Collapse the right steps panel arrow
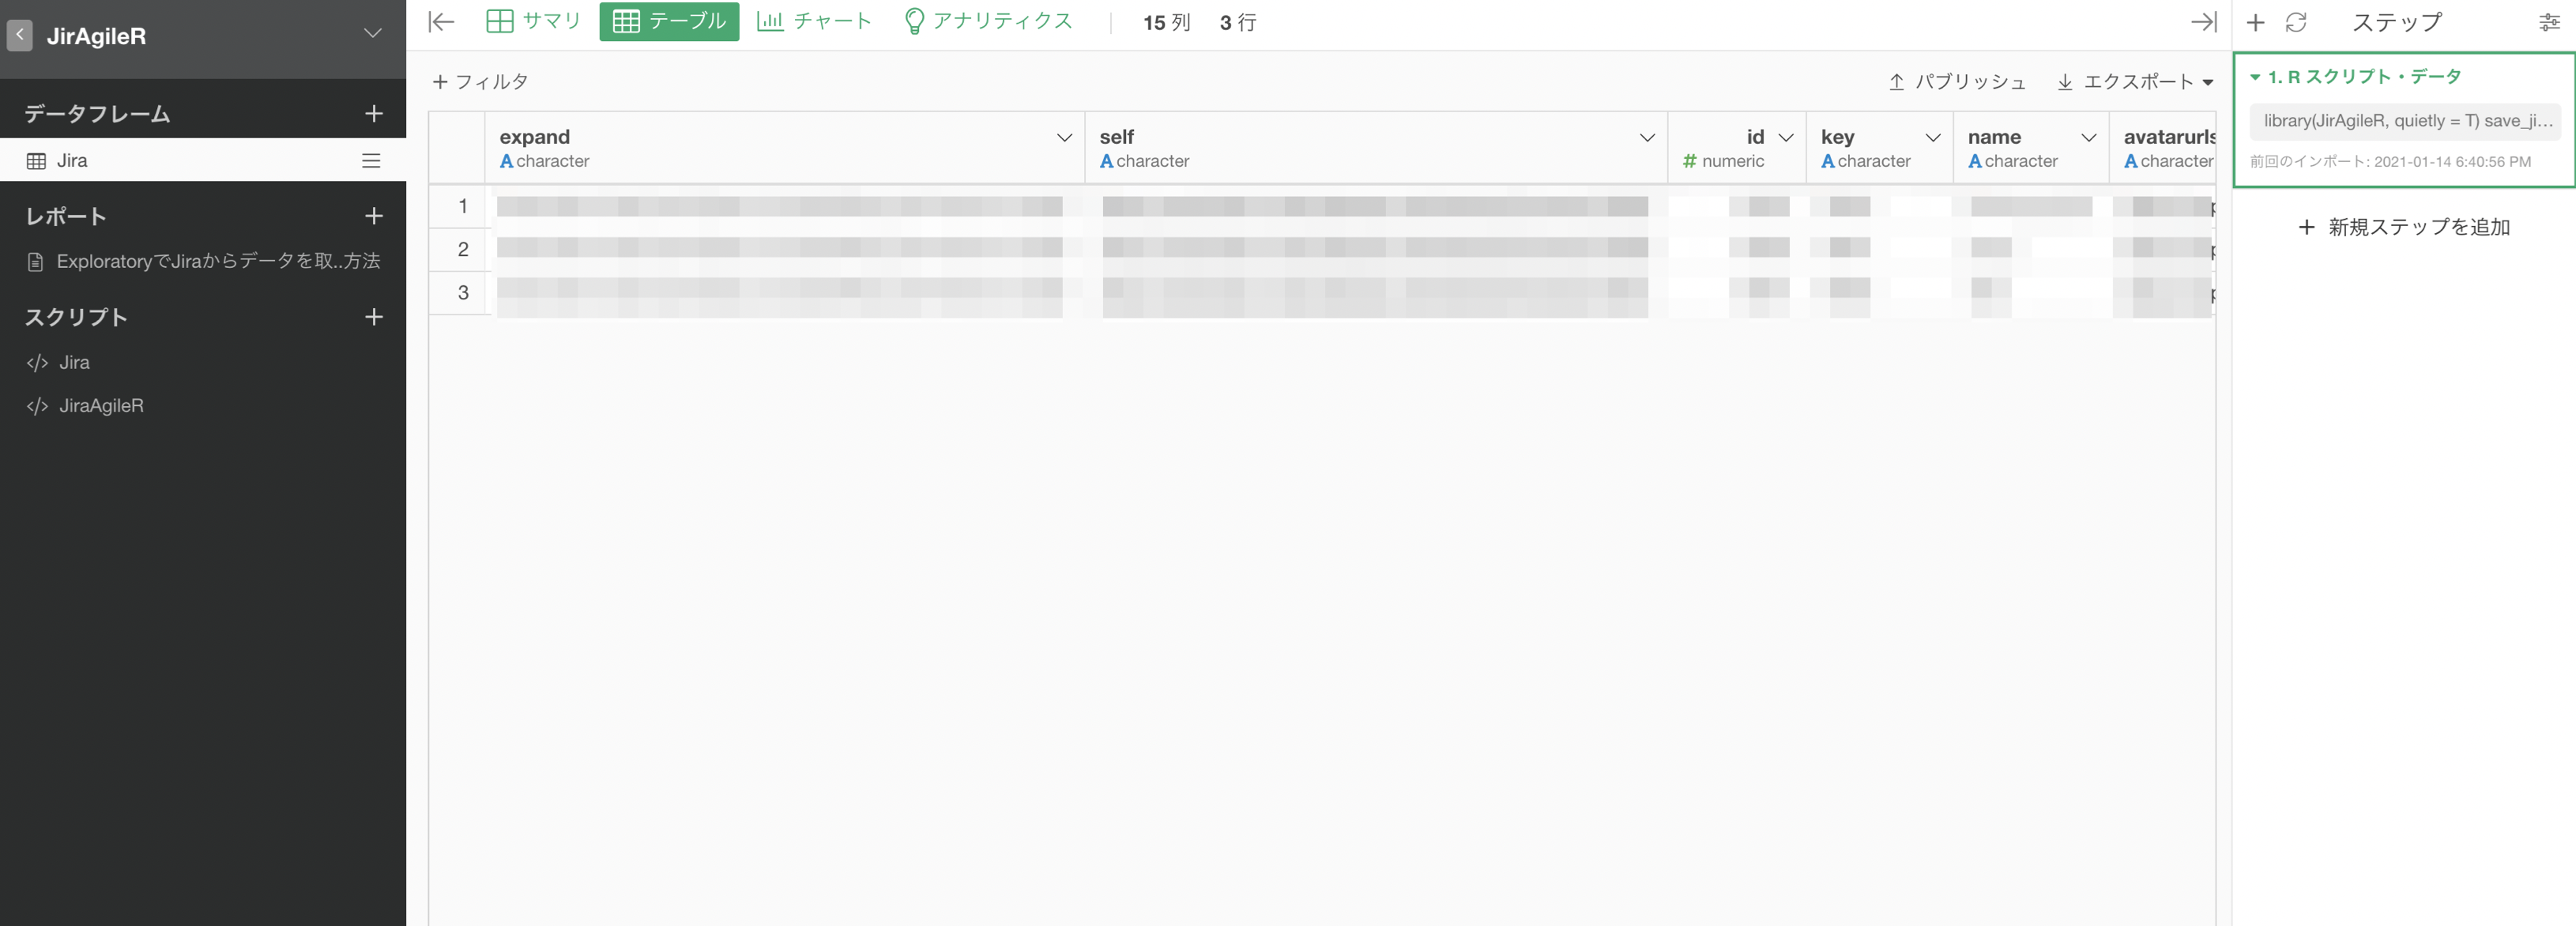Image resolution: width=2576 pixels, height=926 pixels. pos(2203,22)
